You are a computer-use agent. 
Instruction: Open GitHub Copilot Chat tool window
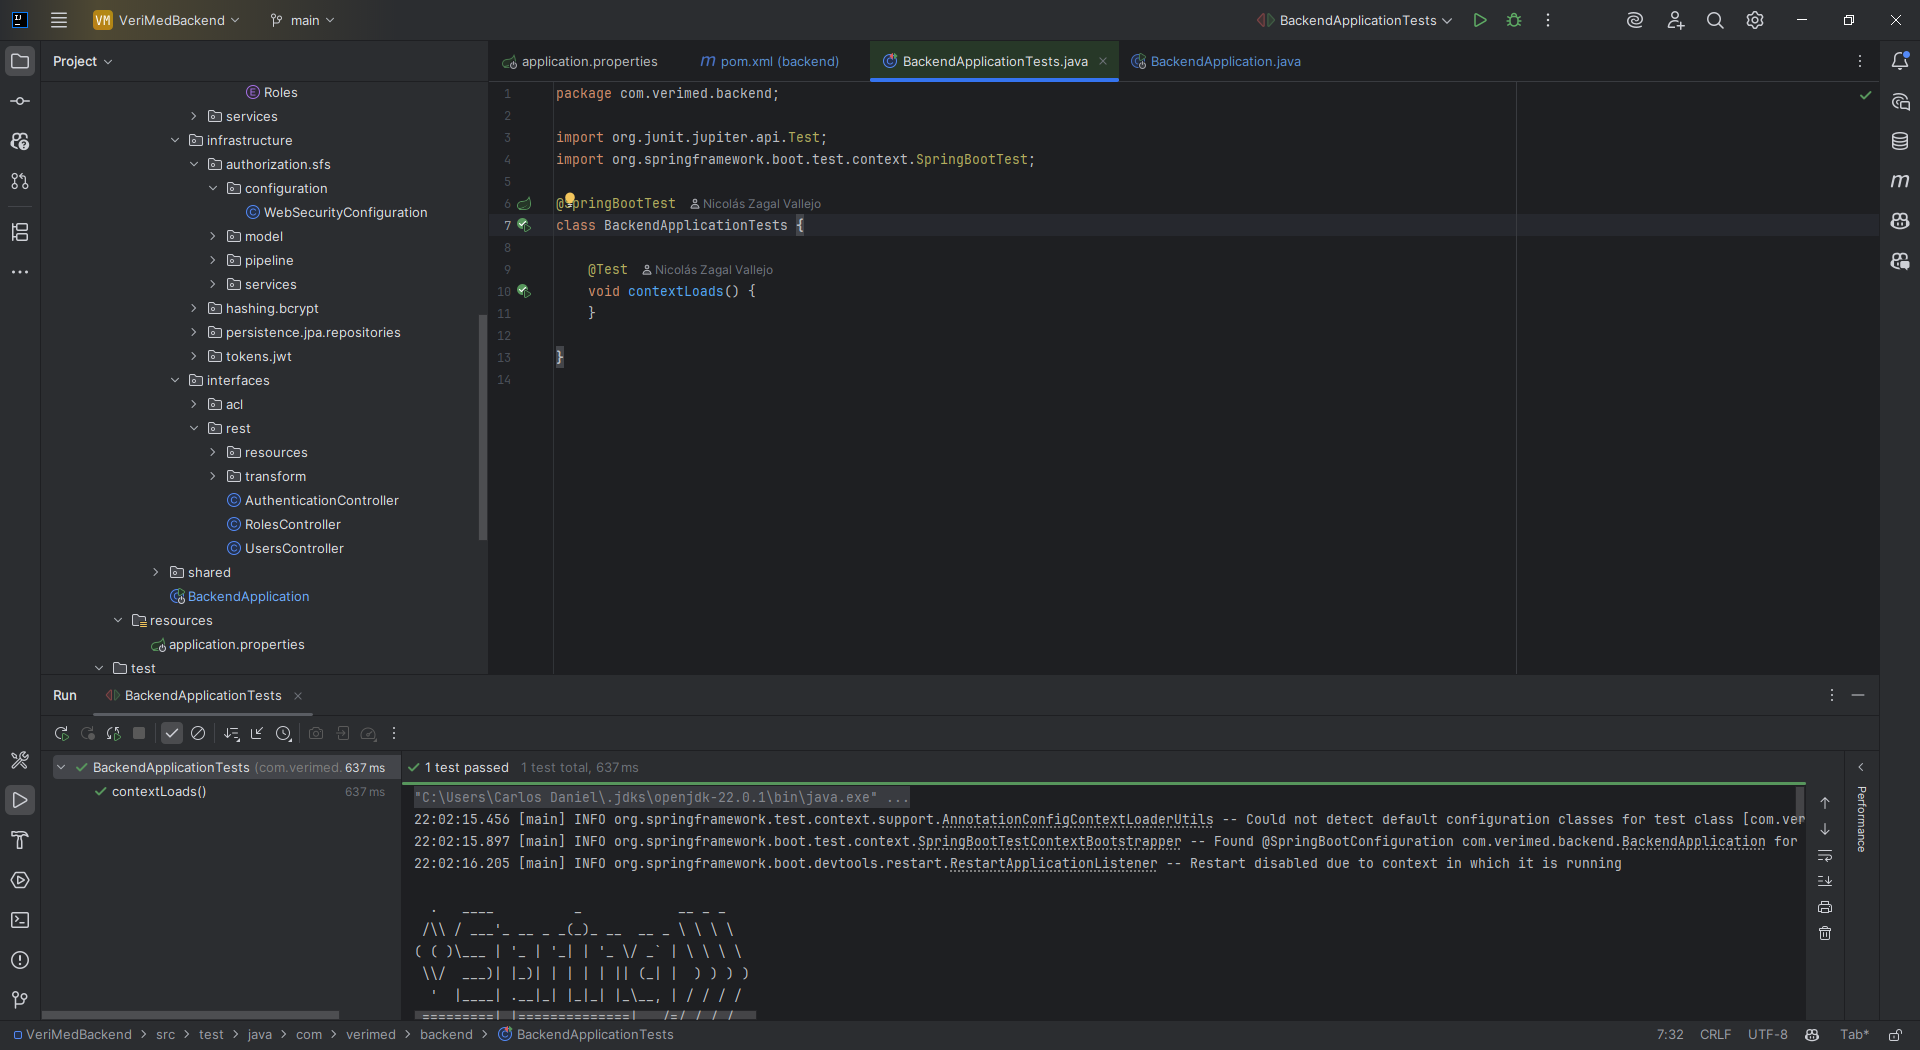1900,261
